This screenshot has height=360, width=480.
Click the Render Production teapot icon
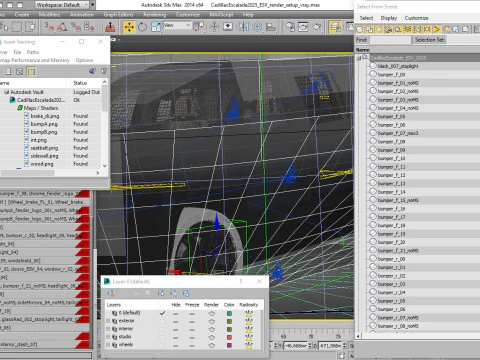pyautogui.click(x=317, y=27)
